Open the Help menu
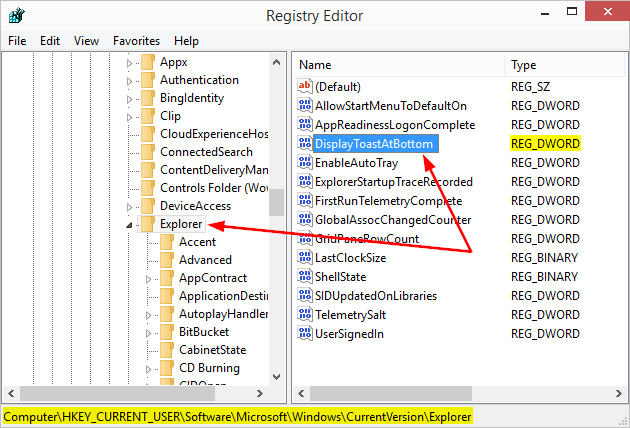This screenshot has width=630, height=428. pyautogui.click(x=186, y=41)
